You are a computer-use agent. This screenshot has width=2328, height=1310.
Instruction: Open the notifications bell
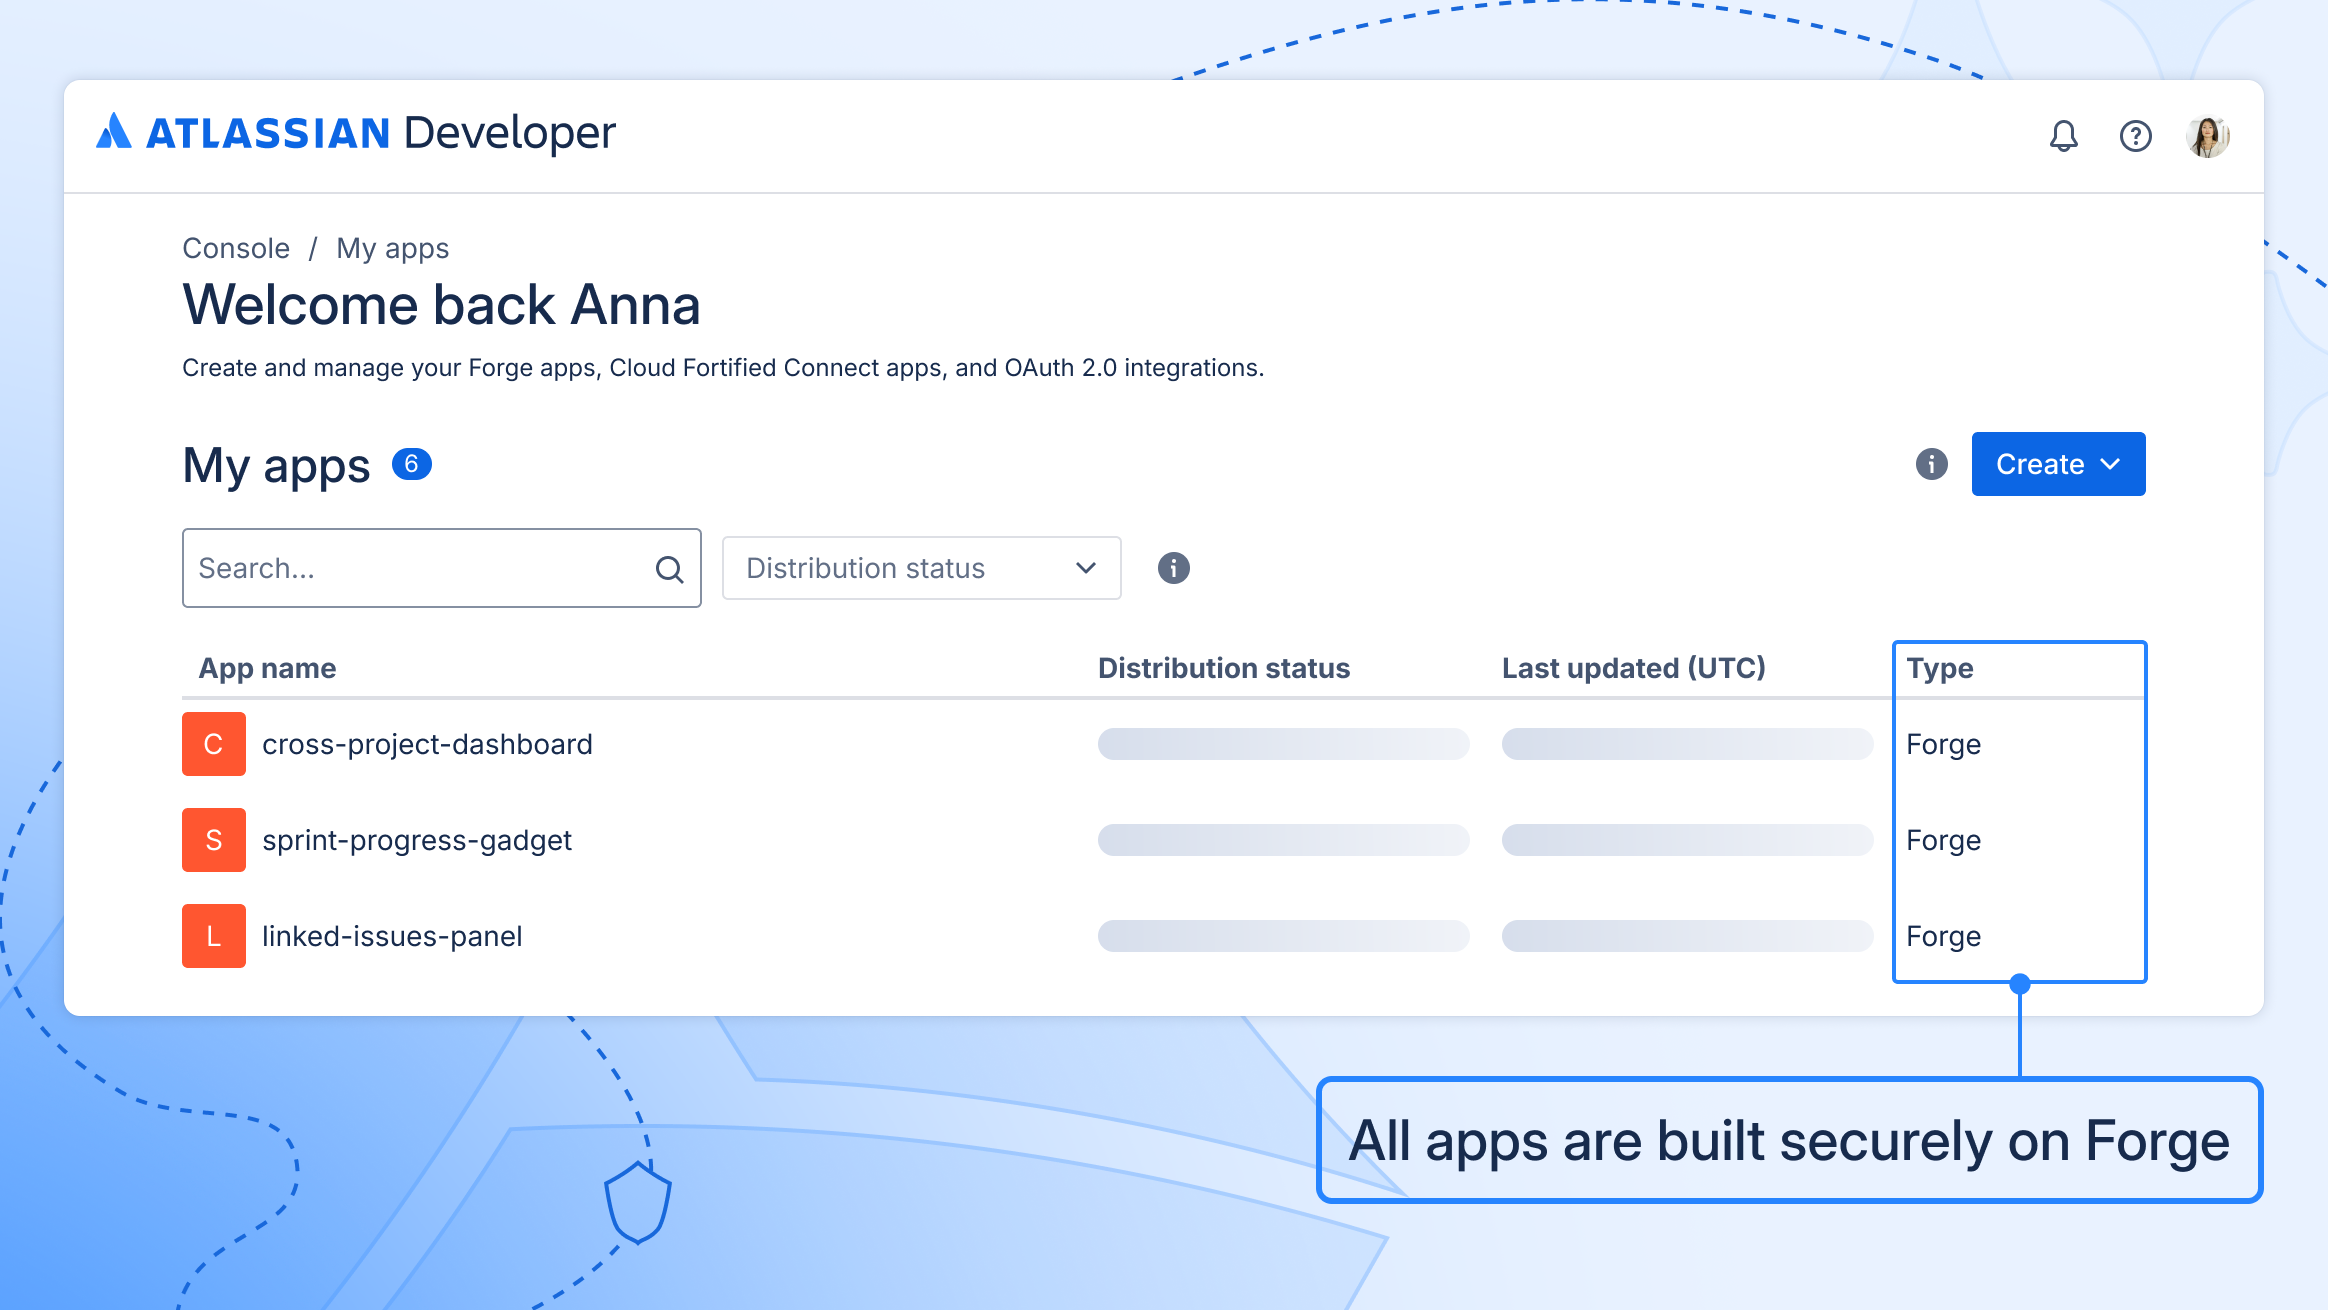click(x=2062, y=135)
